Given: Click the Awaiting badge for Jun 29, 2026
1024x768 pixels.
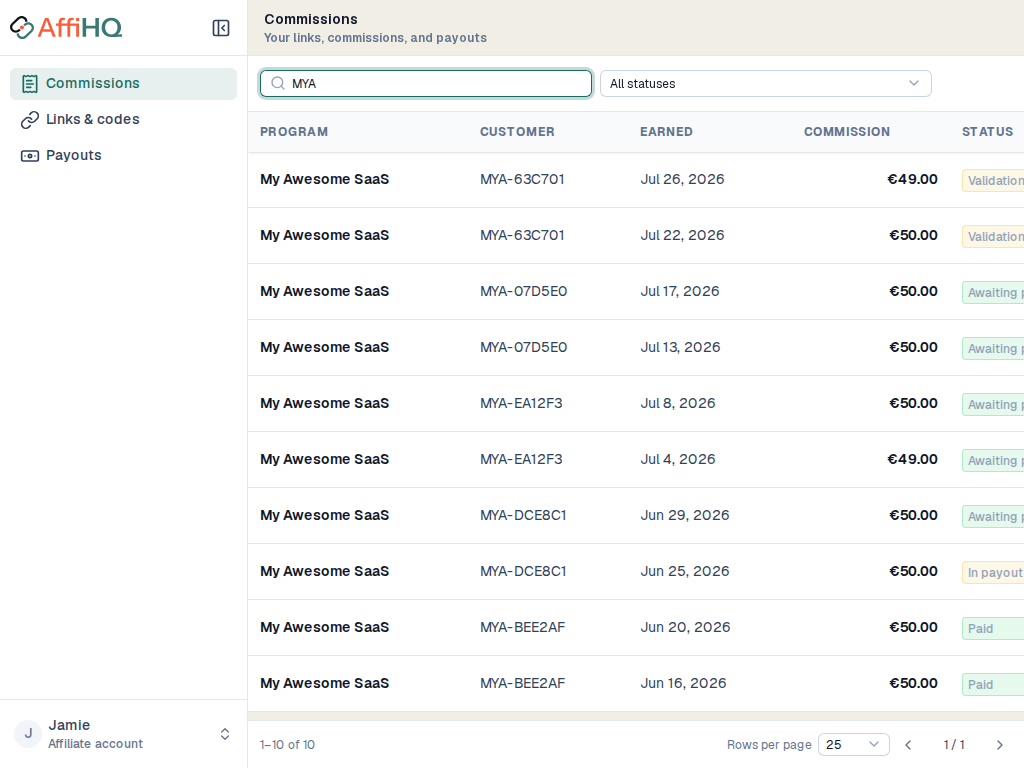Looking at the screenshot, I should [993, 517].
